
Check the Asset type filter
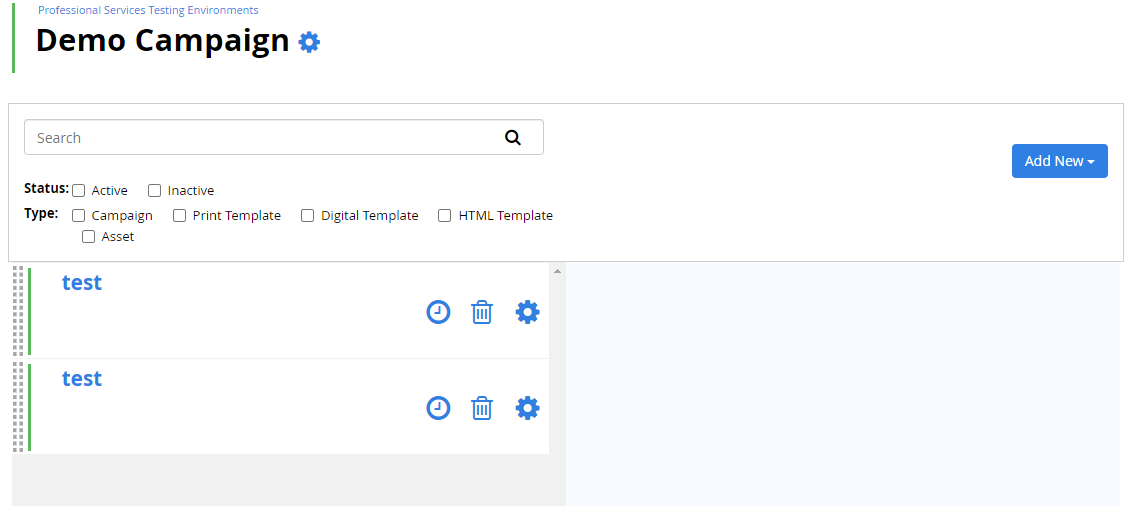(x=89, y=237)
